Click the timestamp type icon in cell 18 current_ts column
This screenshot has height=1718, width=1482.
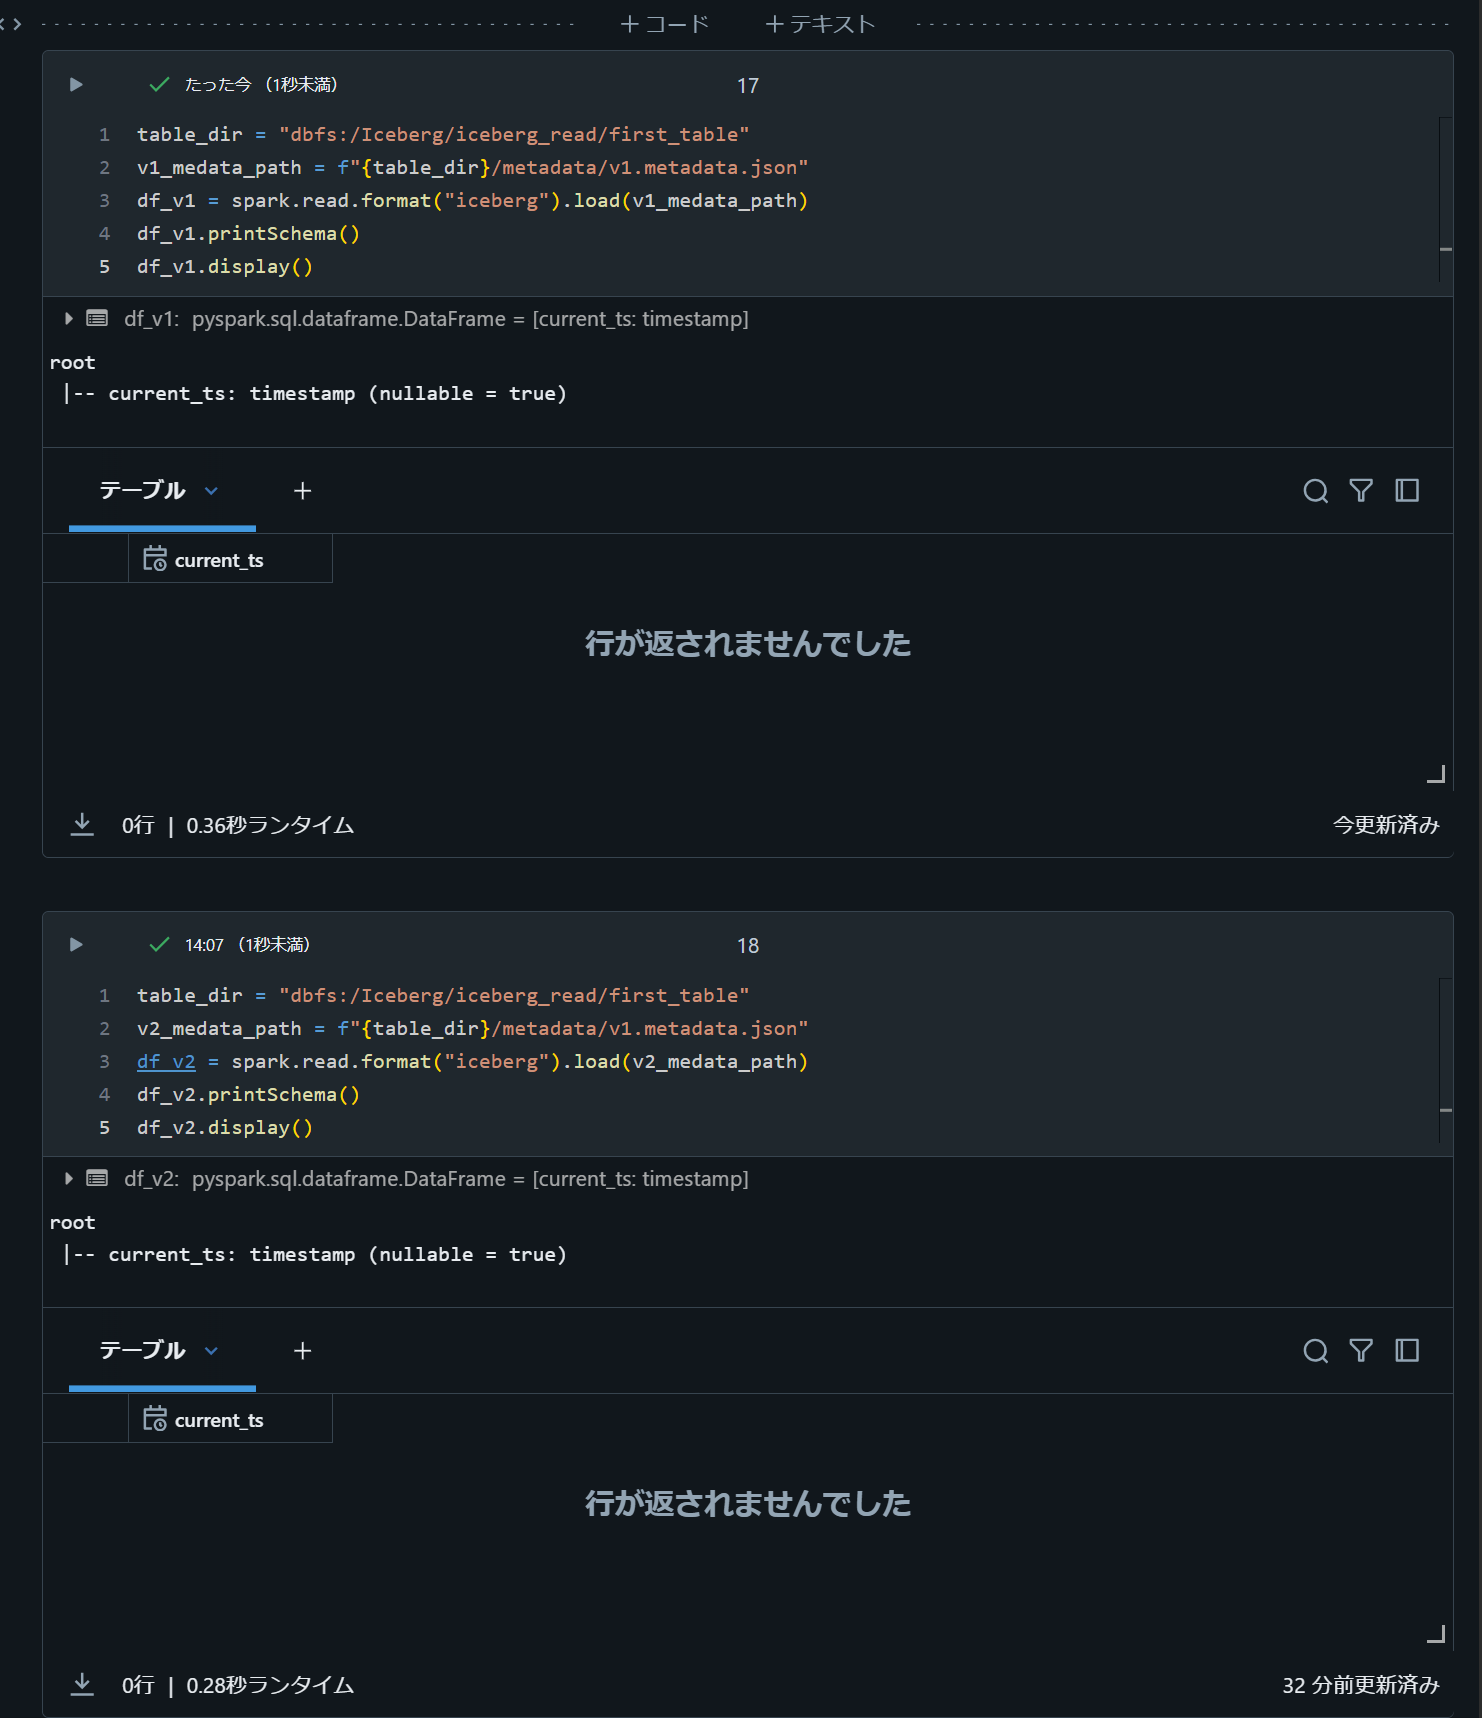[155, 1419]
